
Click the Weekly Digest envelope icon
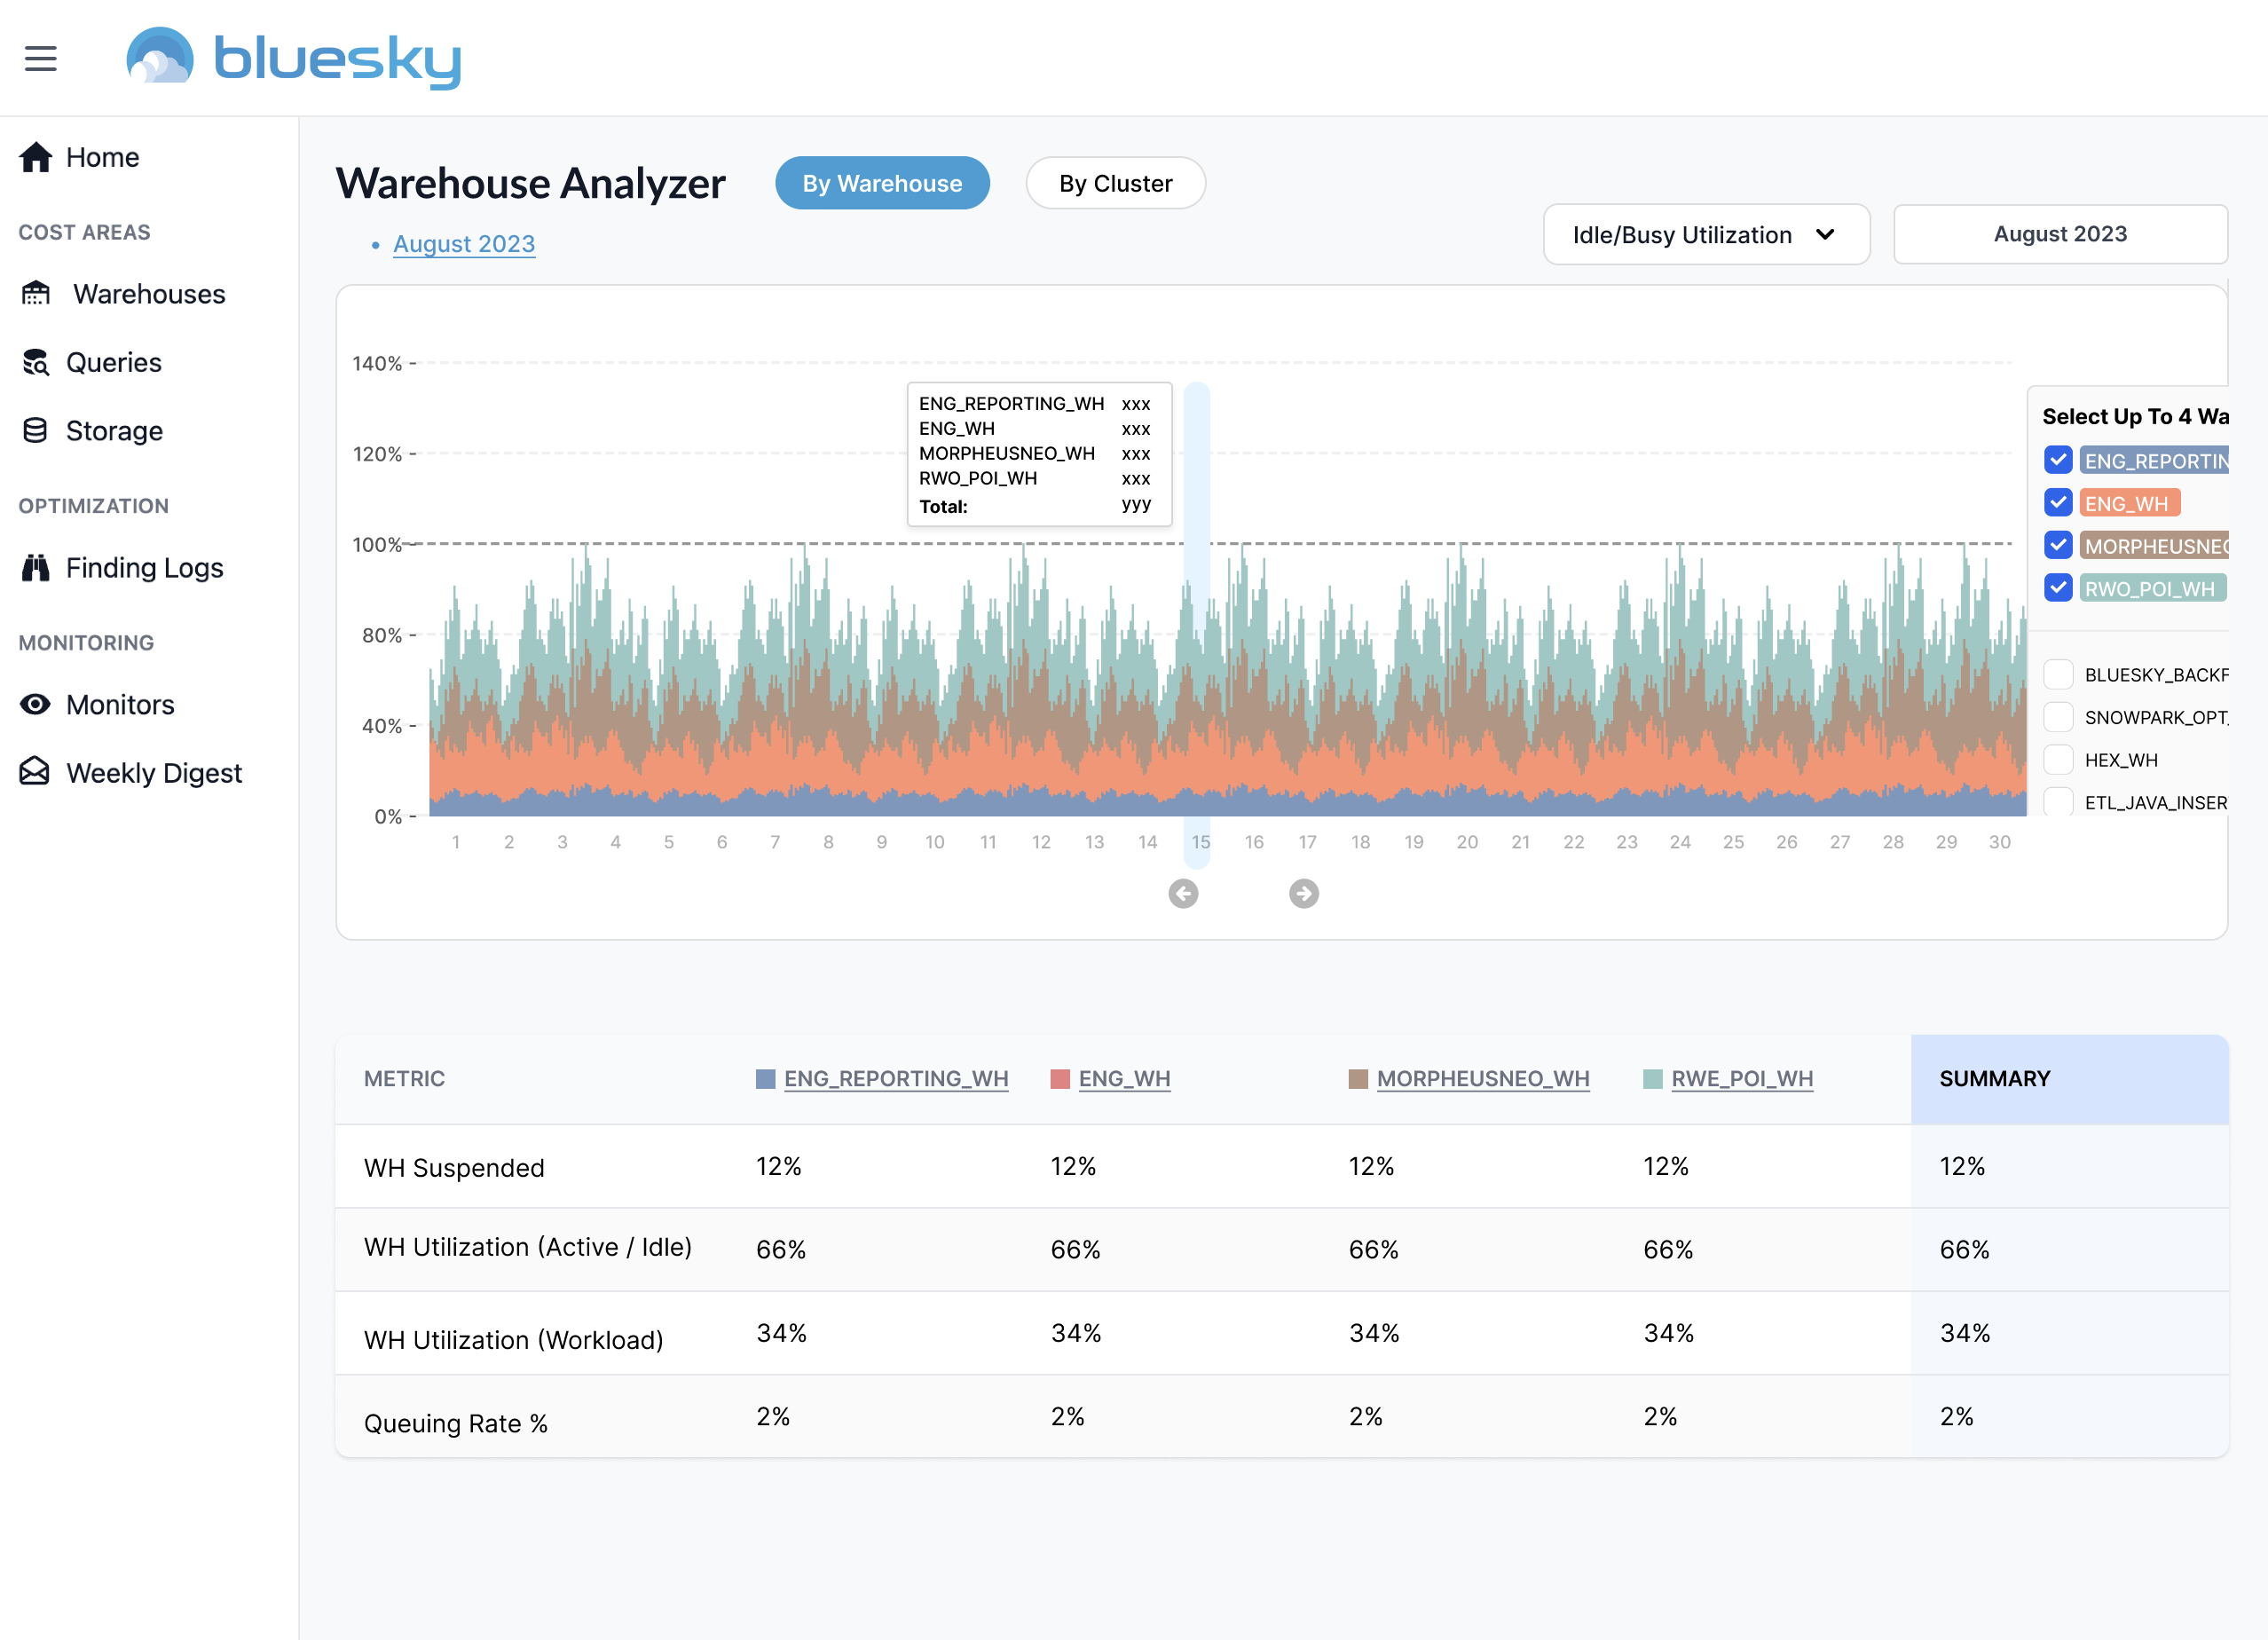[35, 772]
